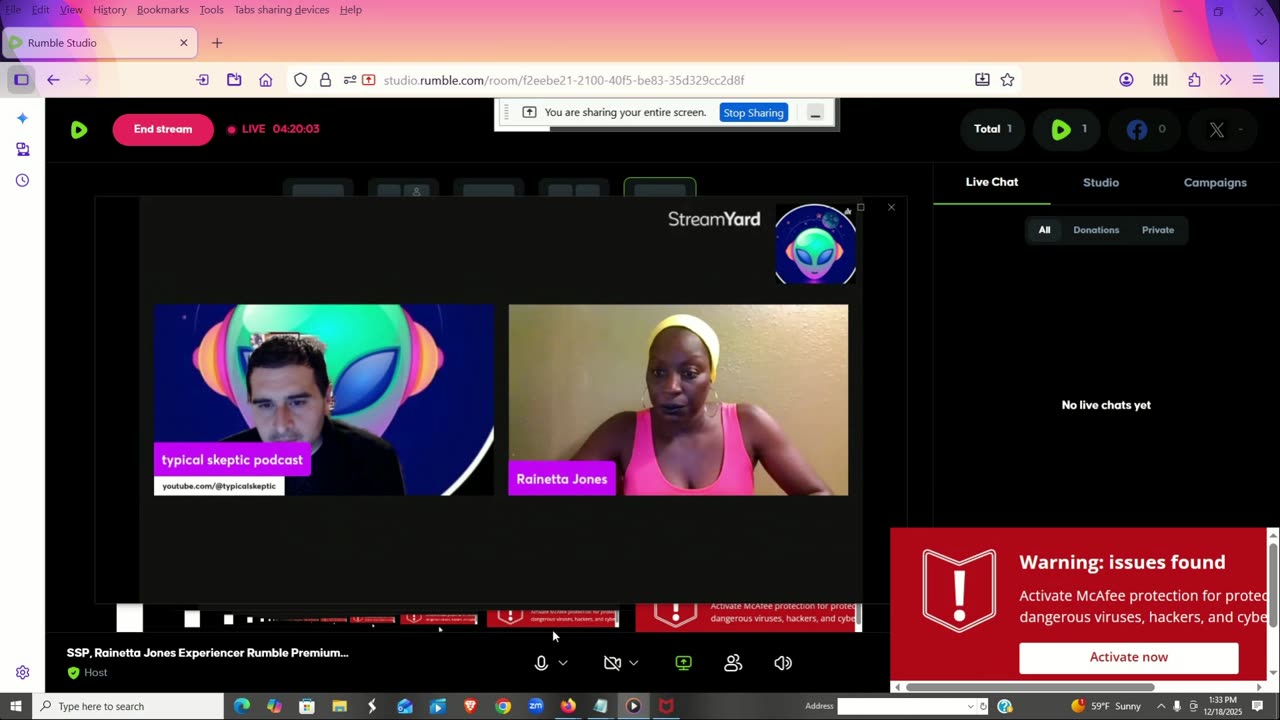Viewport: 1280px width, 720px height.
Task: Click the screen sharing indicator in address bar
Action: coord(369,80)
